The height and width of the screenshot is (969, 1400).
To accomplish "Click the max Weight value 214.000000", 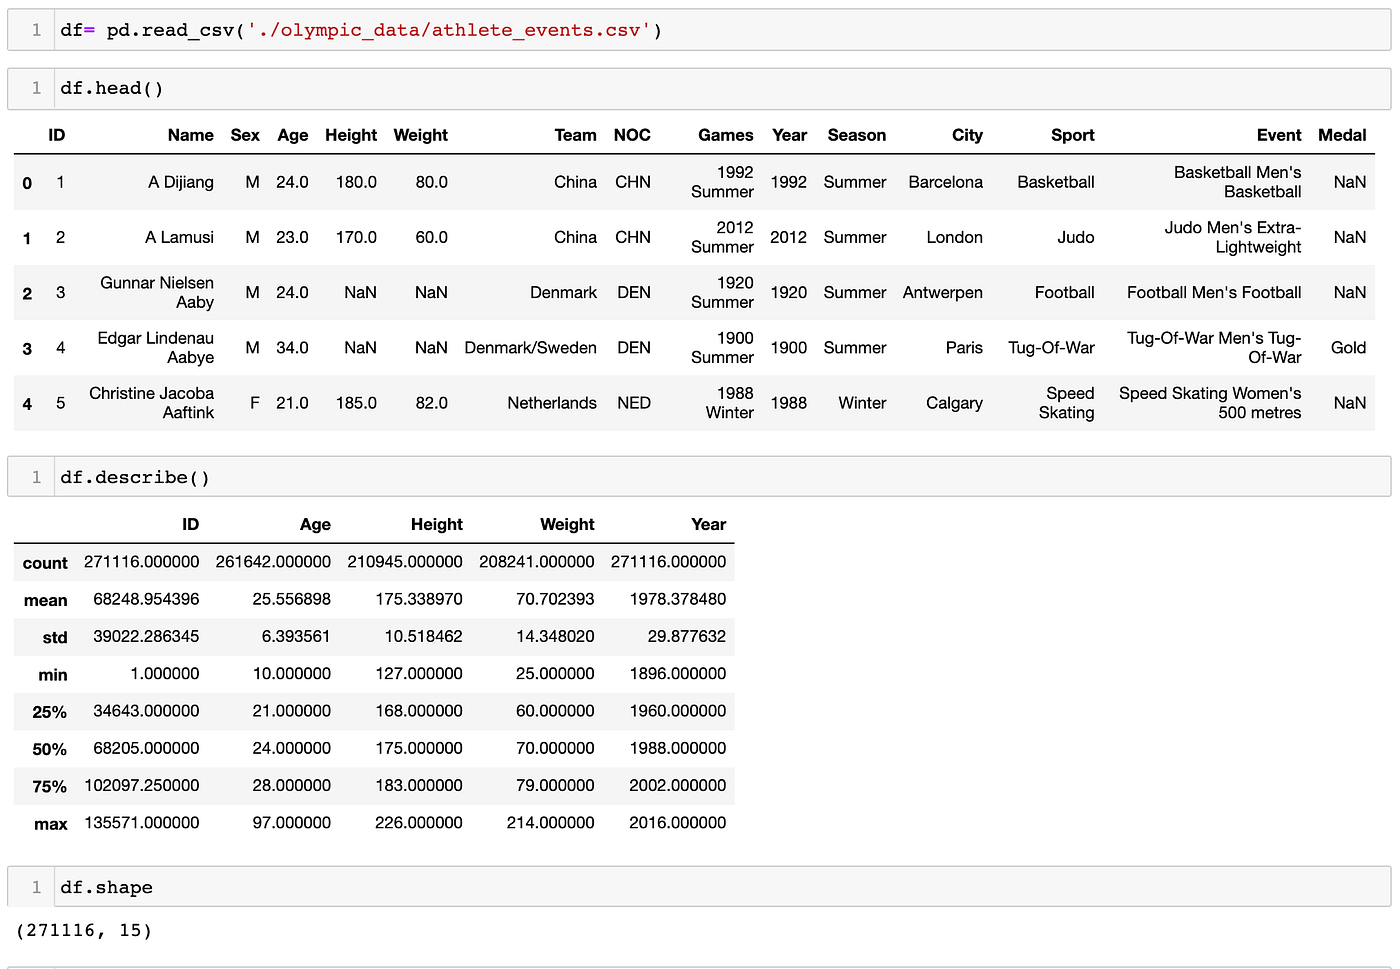I will (x=550, y=822).
